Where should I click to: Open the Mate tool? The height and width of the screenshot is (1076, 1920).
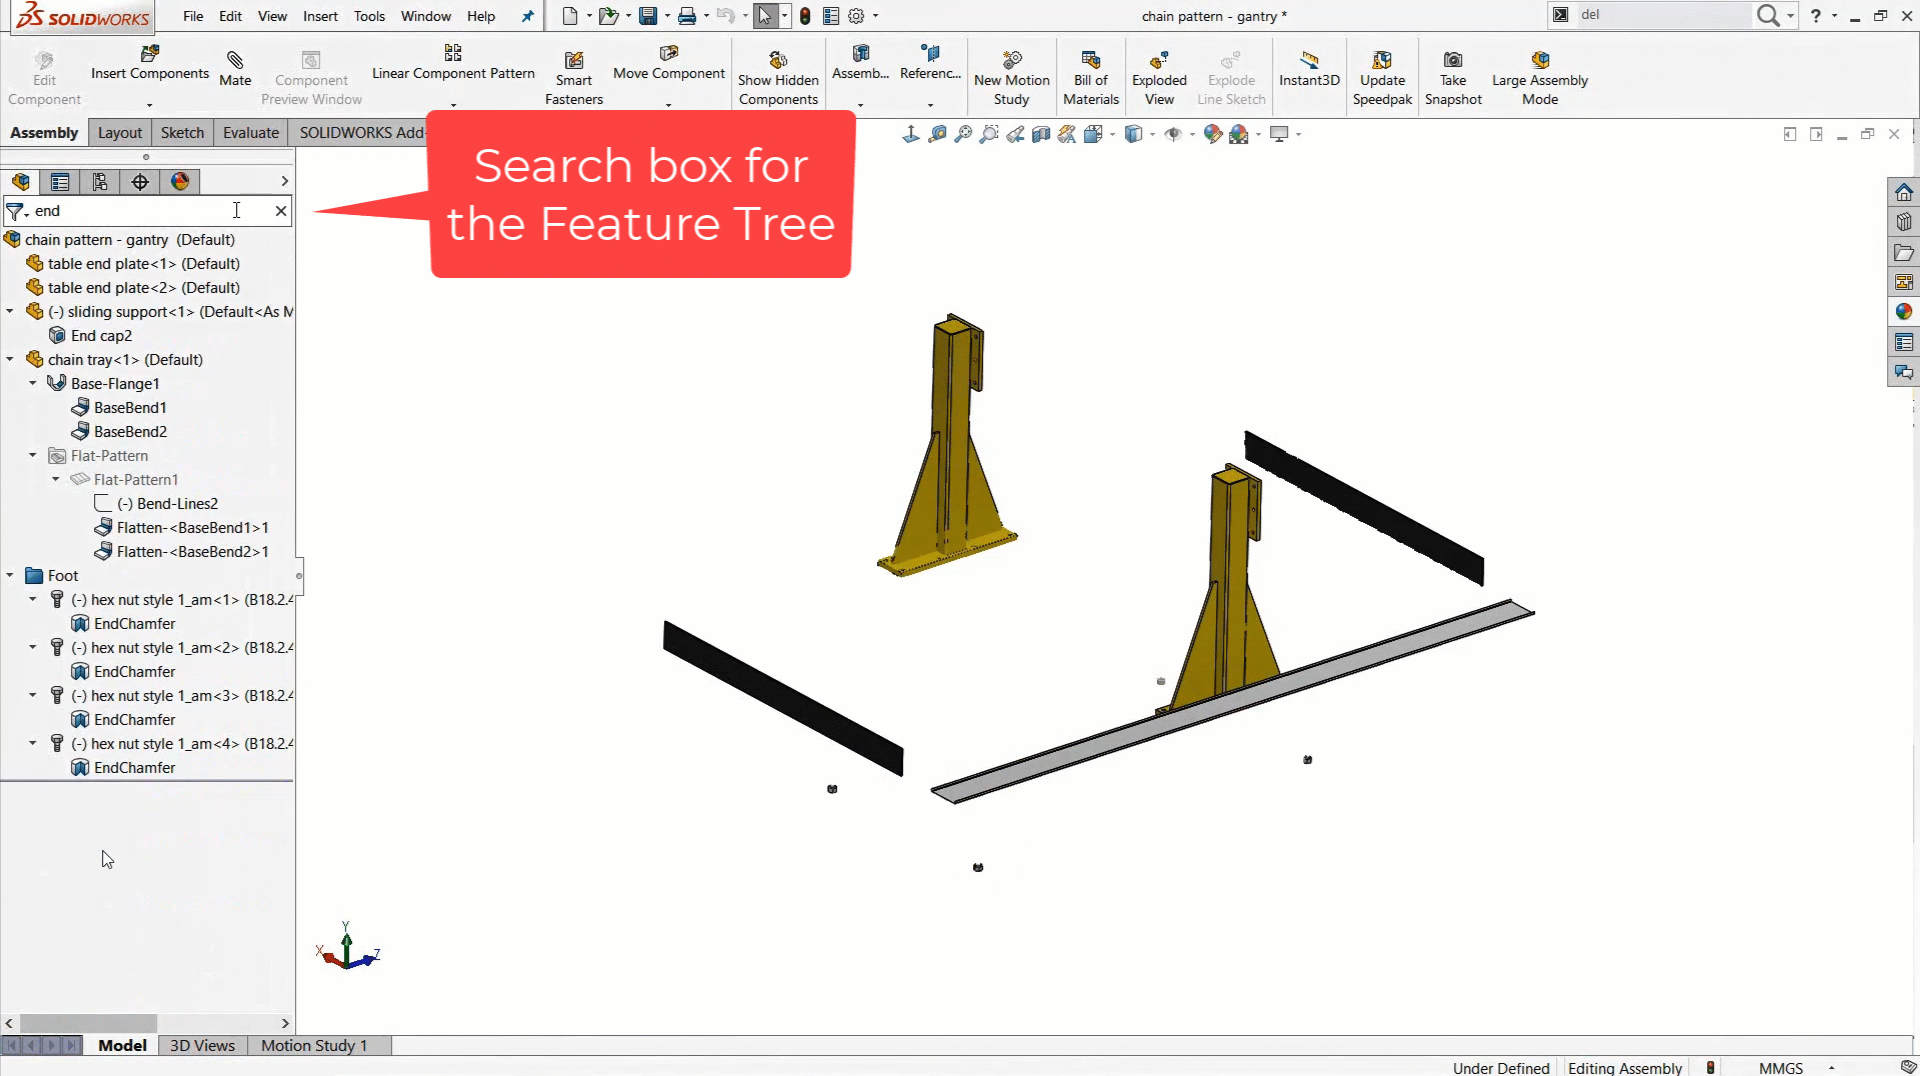coord(235,69)
